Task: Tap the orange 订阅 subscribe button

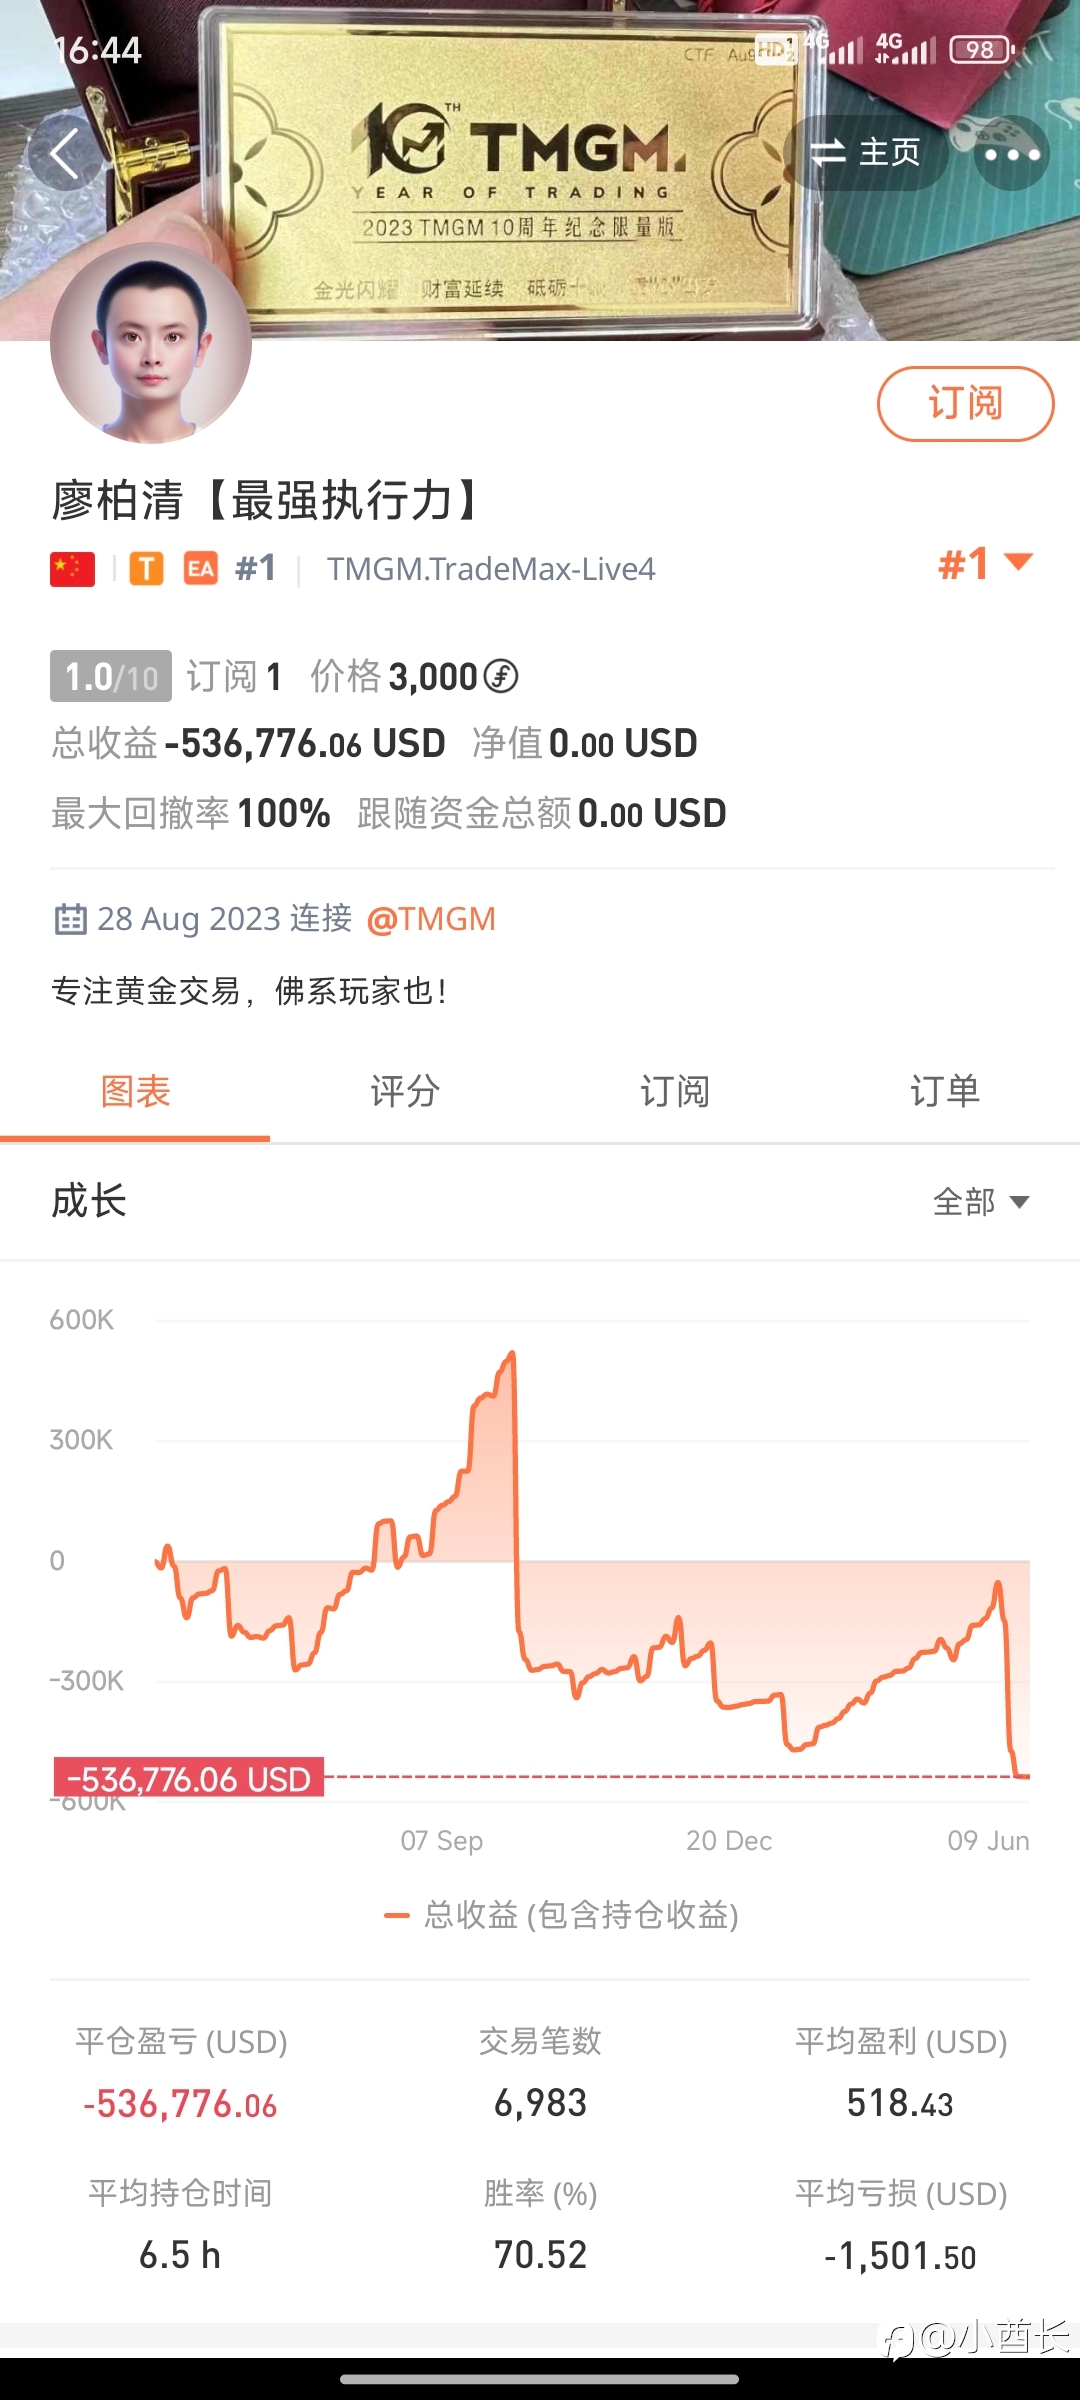Action: point(966,404)
